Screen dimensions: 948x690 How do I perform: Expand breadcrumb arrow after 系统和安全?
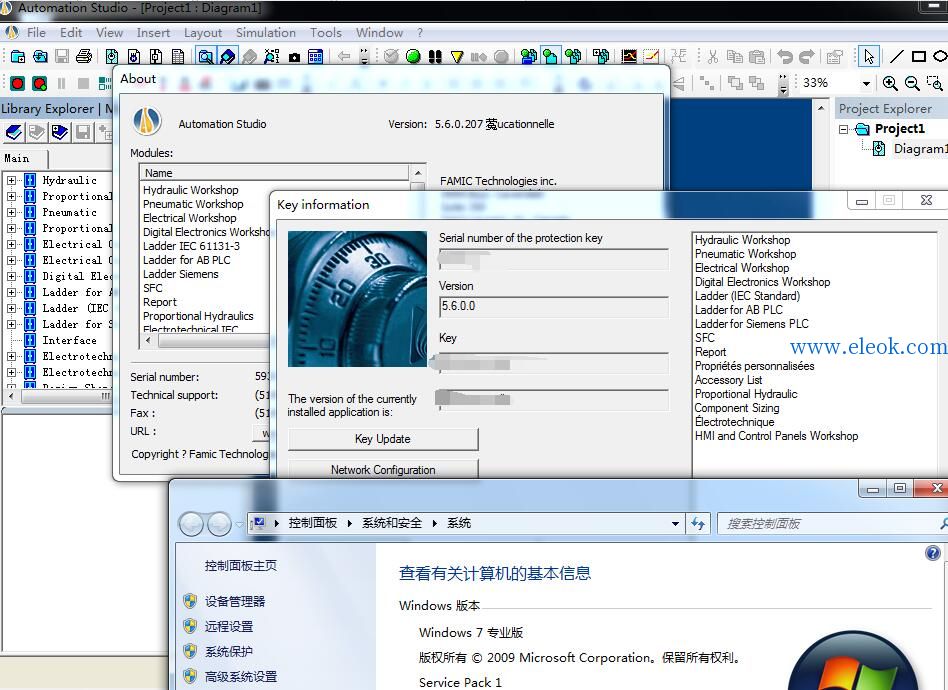[434, 523]
